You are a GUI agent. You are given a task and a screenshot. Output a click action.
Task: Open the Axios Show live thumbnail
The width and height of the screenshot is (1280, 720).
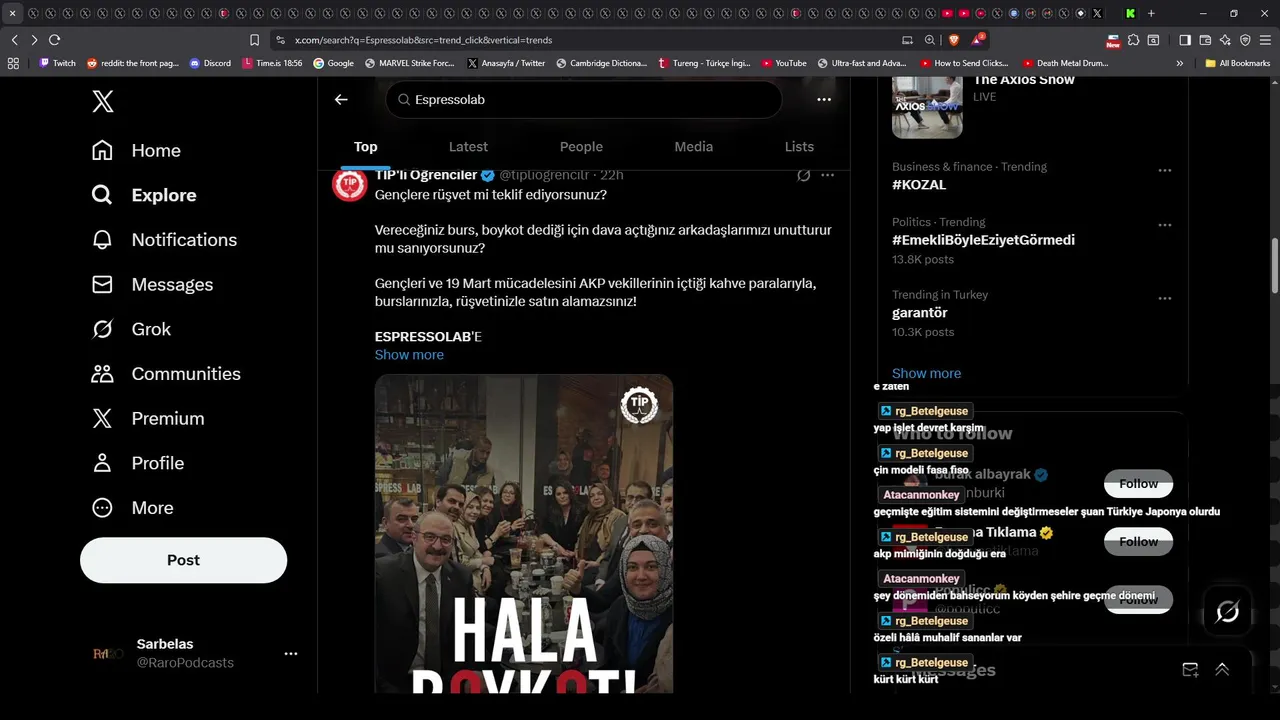tap(927, 108)
